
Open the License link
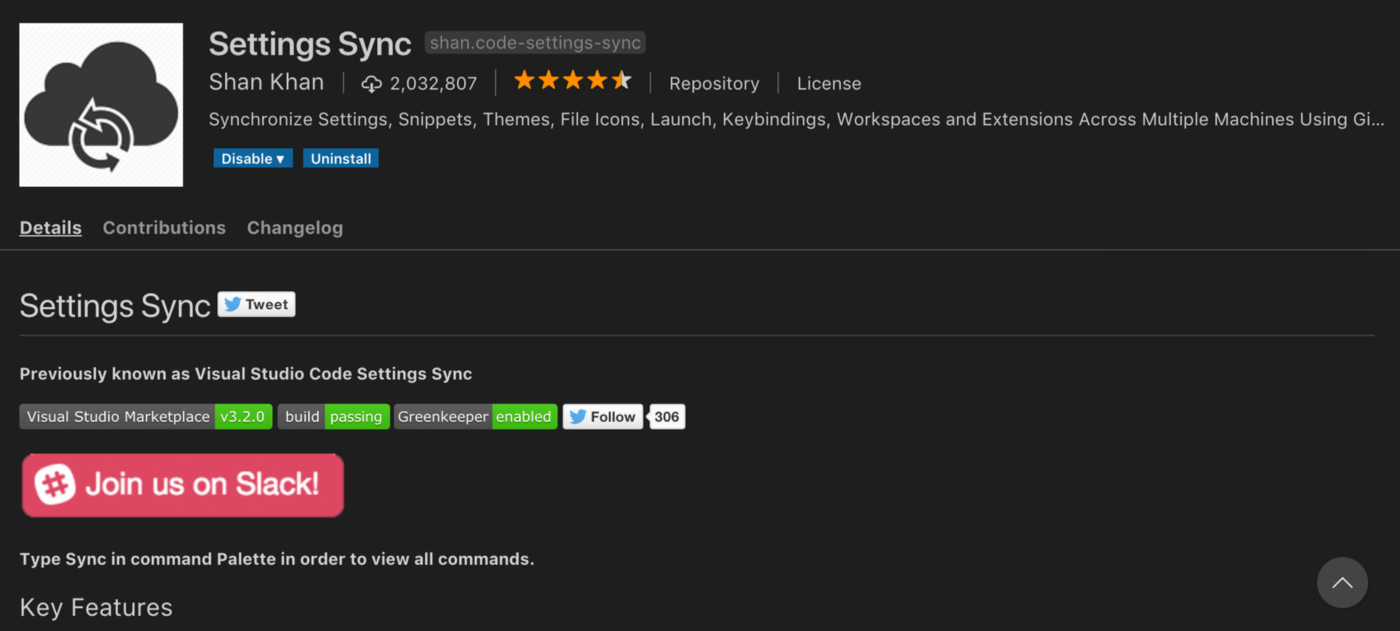coord(829,84)
